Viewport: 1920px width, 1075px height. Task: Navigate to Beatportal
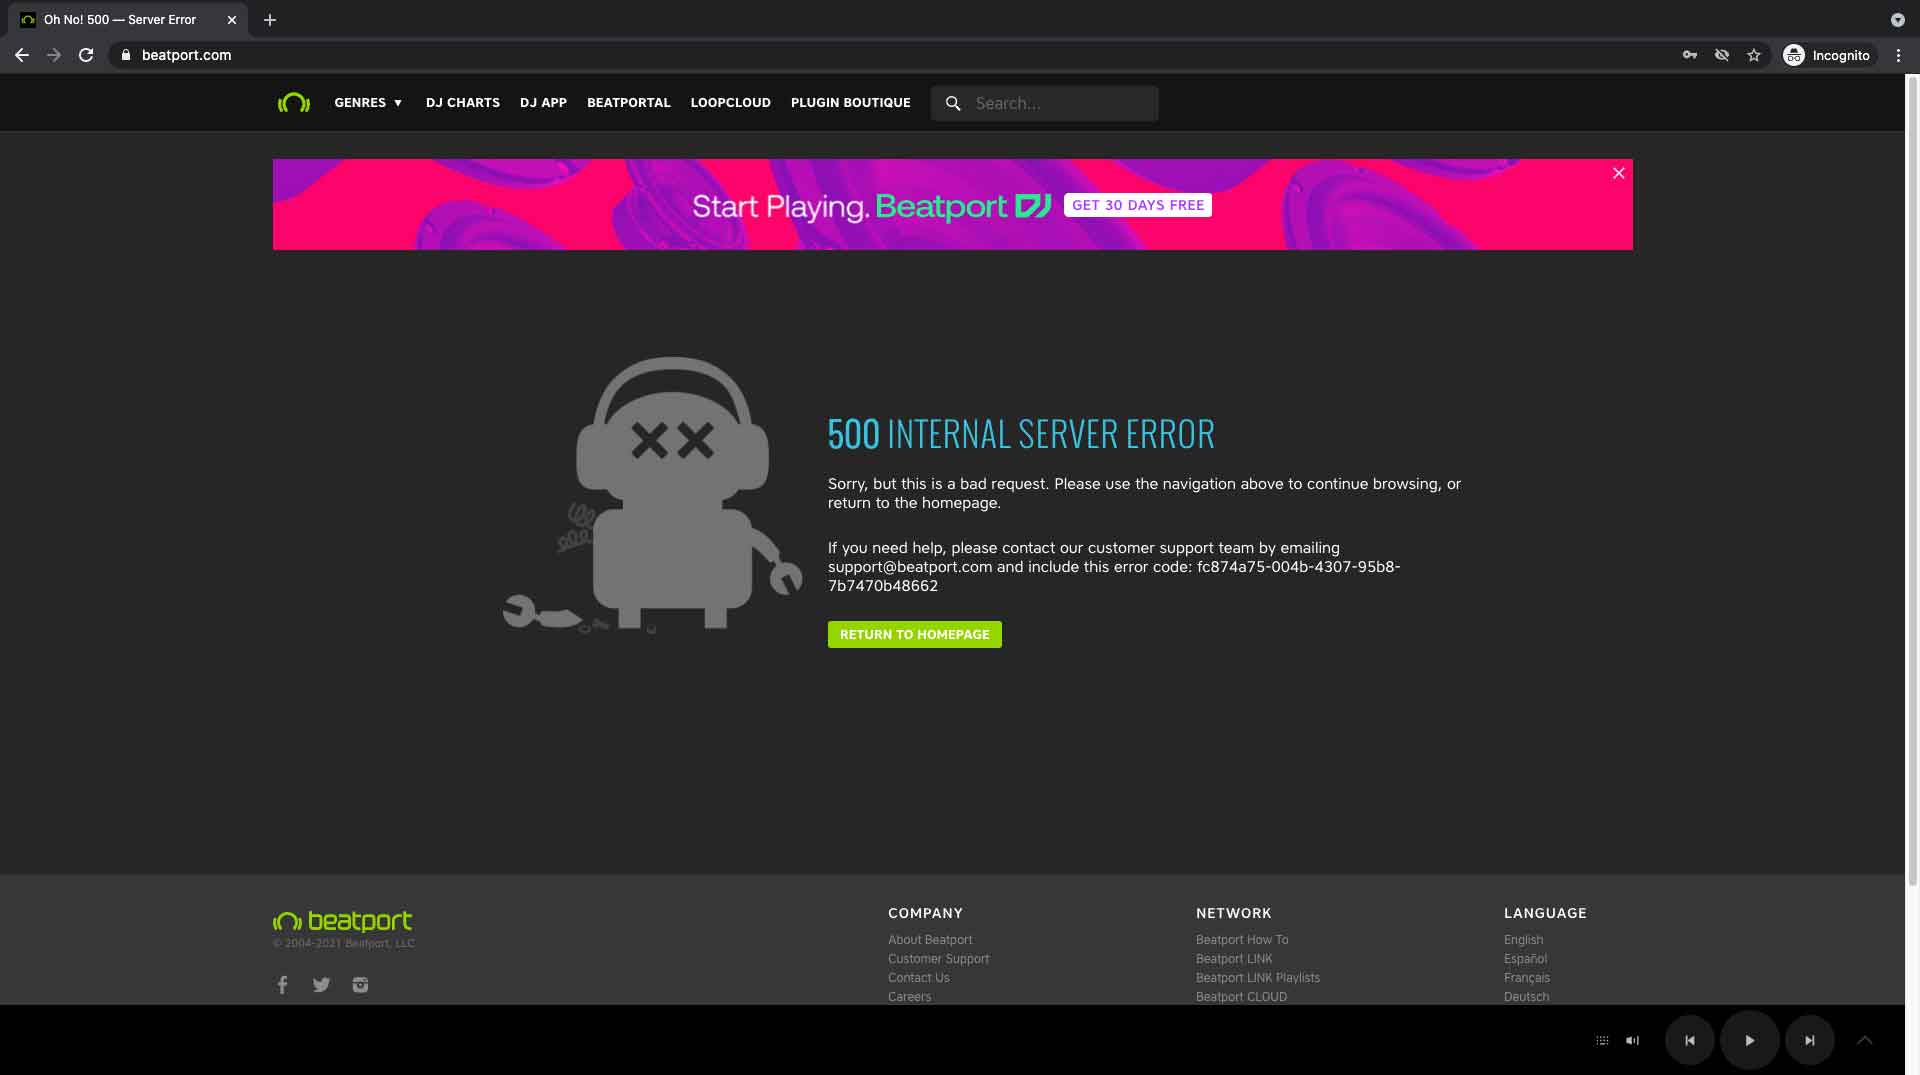[629, 103]
